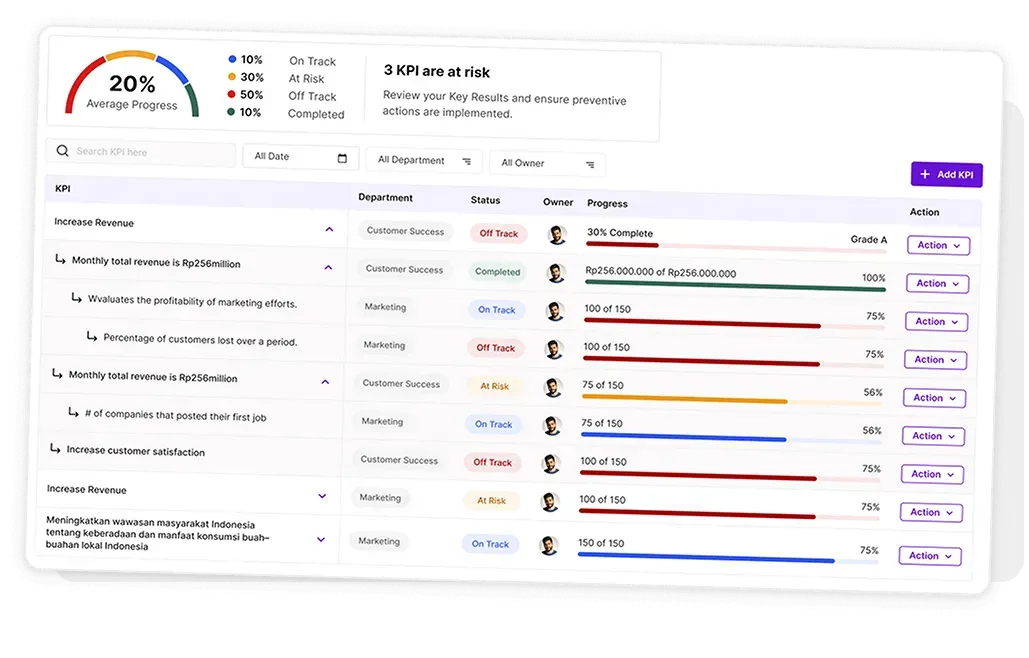
Task: Click the Add KPI button
Action: 946,174
